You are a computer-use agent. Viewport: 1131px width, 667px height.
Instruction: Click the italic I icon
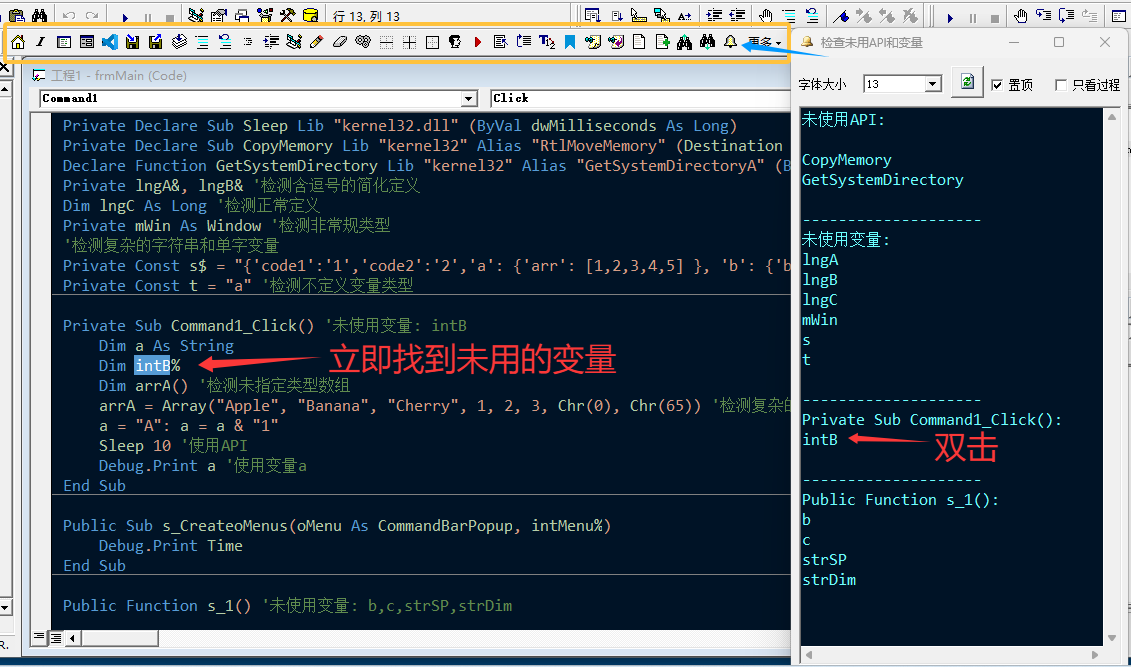(41, 42)
